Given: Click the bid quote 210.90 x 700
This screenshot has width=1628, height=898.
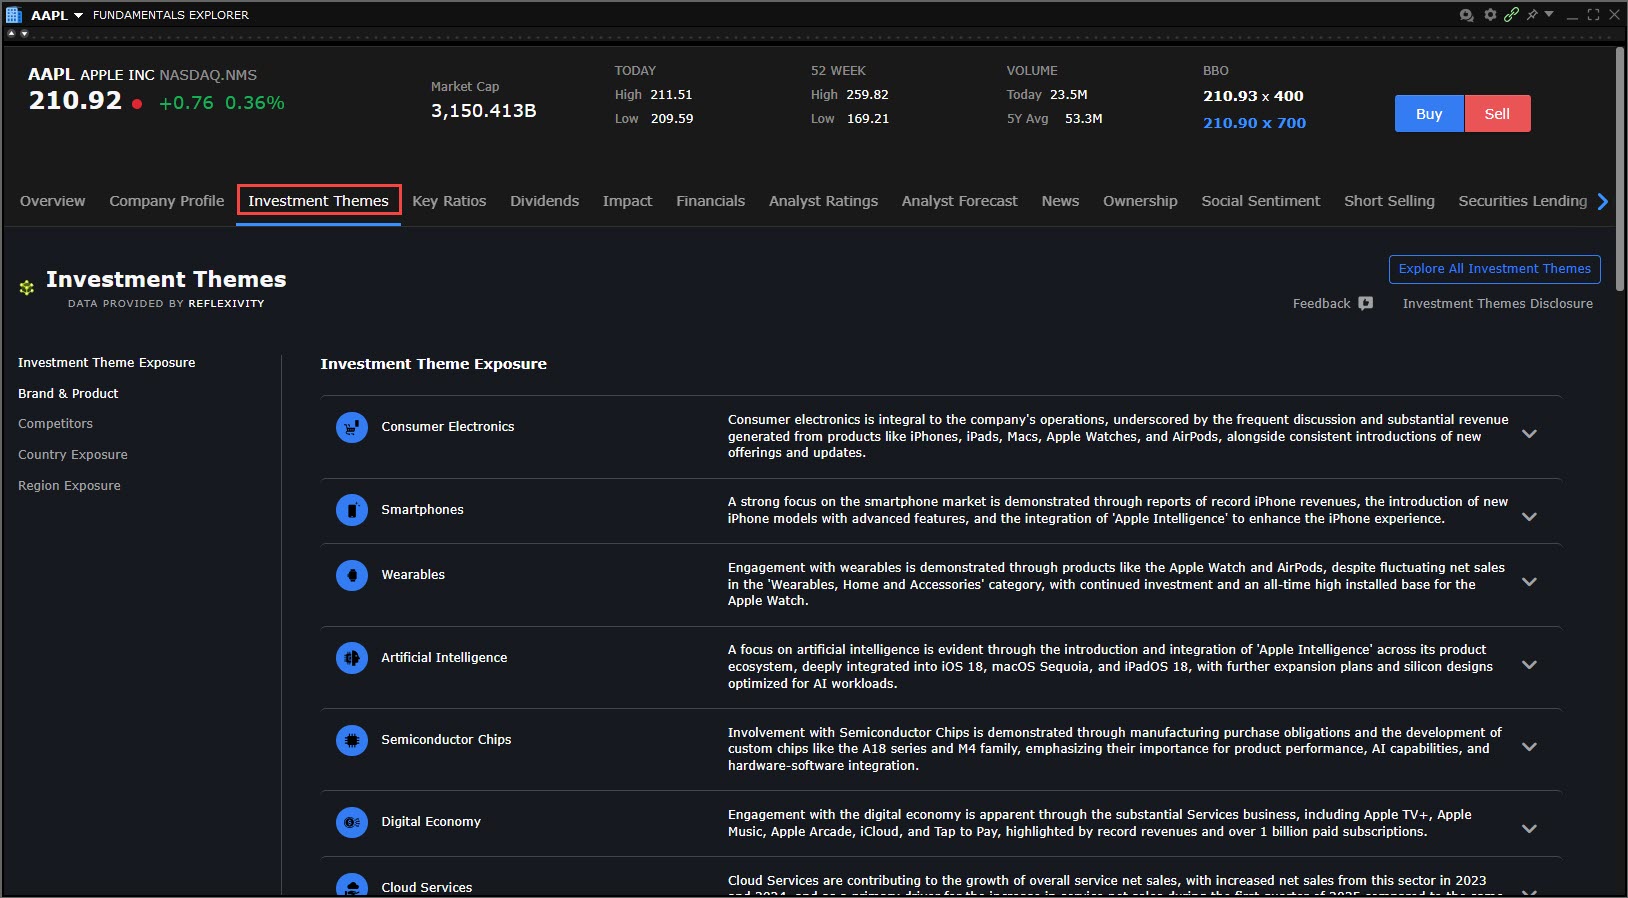Looking at the screenshot, I should pyautogui.click(x=1255, y=123).
